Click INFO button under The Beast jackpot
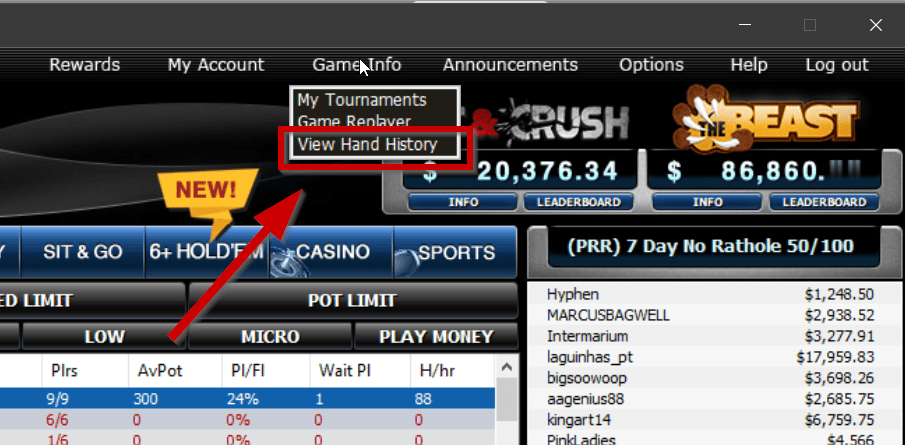Image resolution: width=905 pixels, height=445 pixels. click(708, 202)
